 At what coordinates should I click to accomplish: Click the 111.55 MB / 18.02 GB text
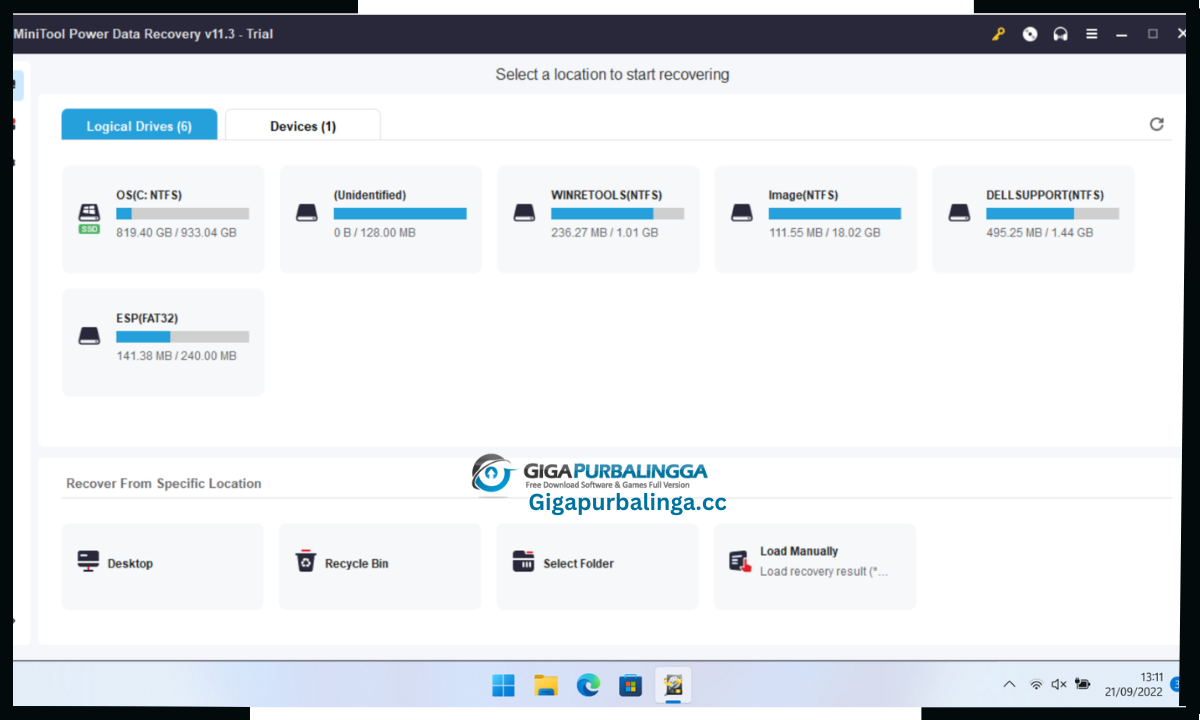[x=824, y=233]
